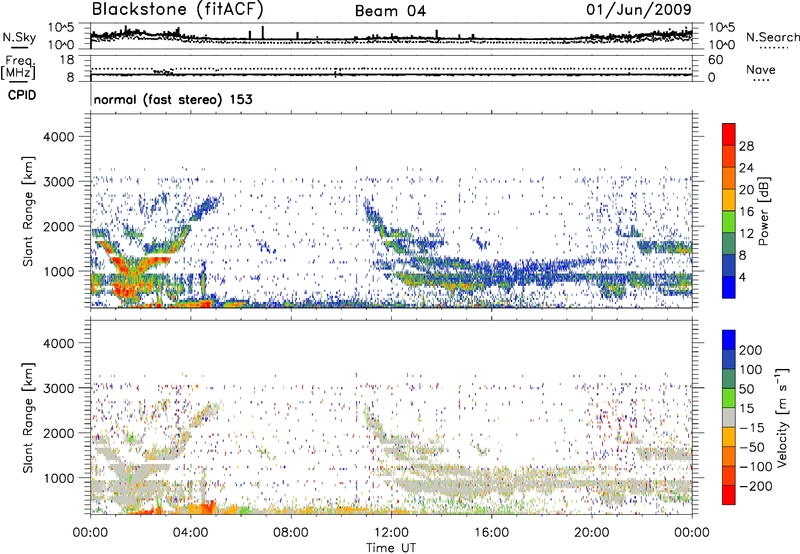This screenshot has width=800, height=554.
Task: Click the 50 tick label on velocity colorbar
Action: point(746,389)
